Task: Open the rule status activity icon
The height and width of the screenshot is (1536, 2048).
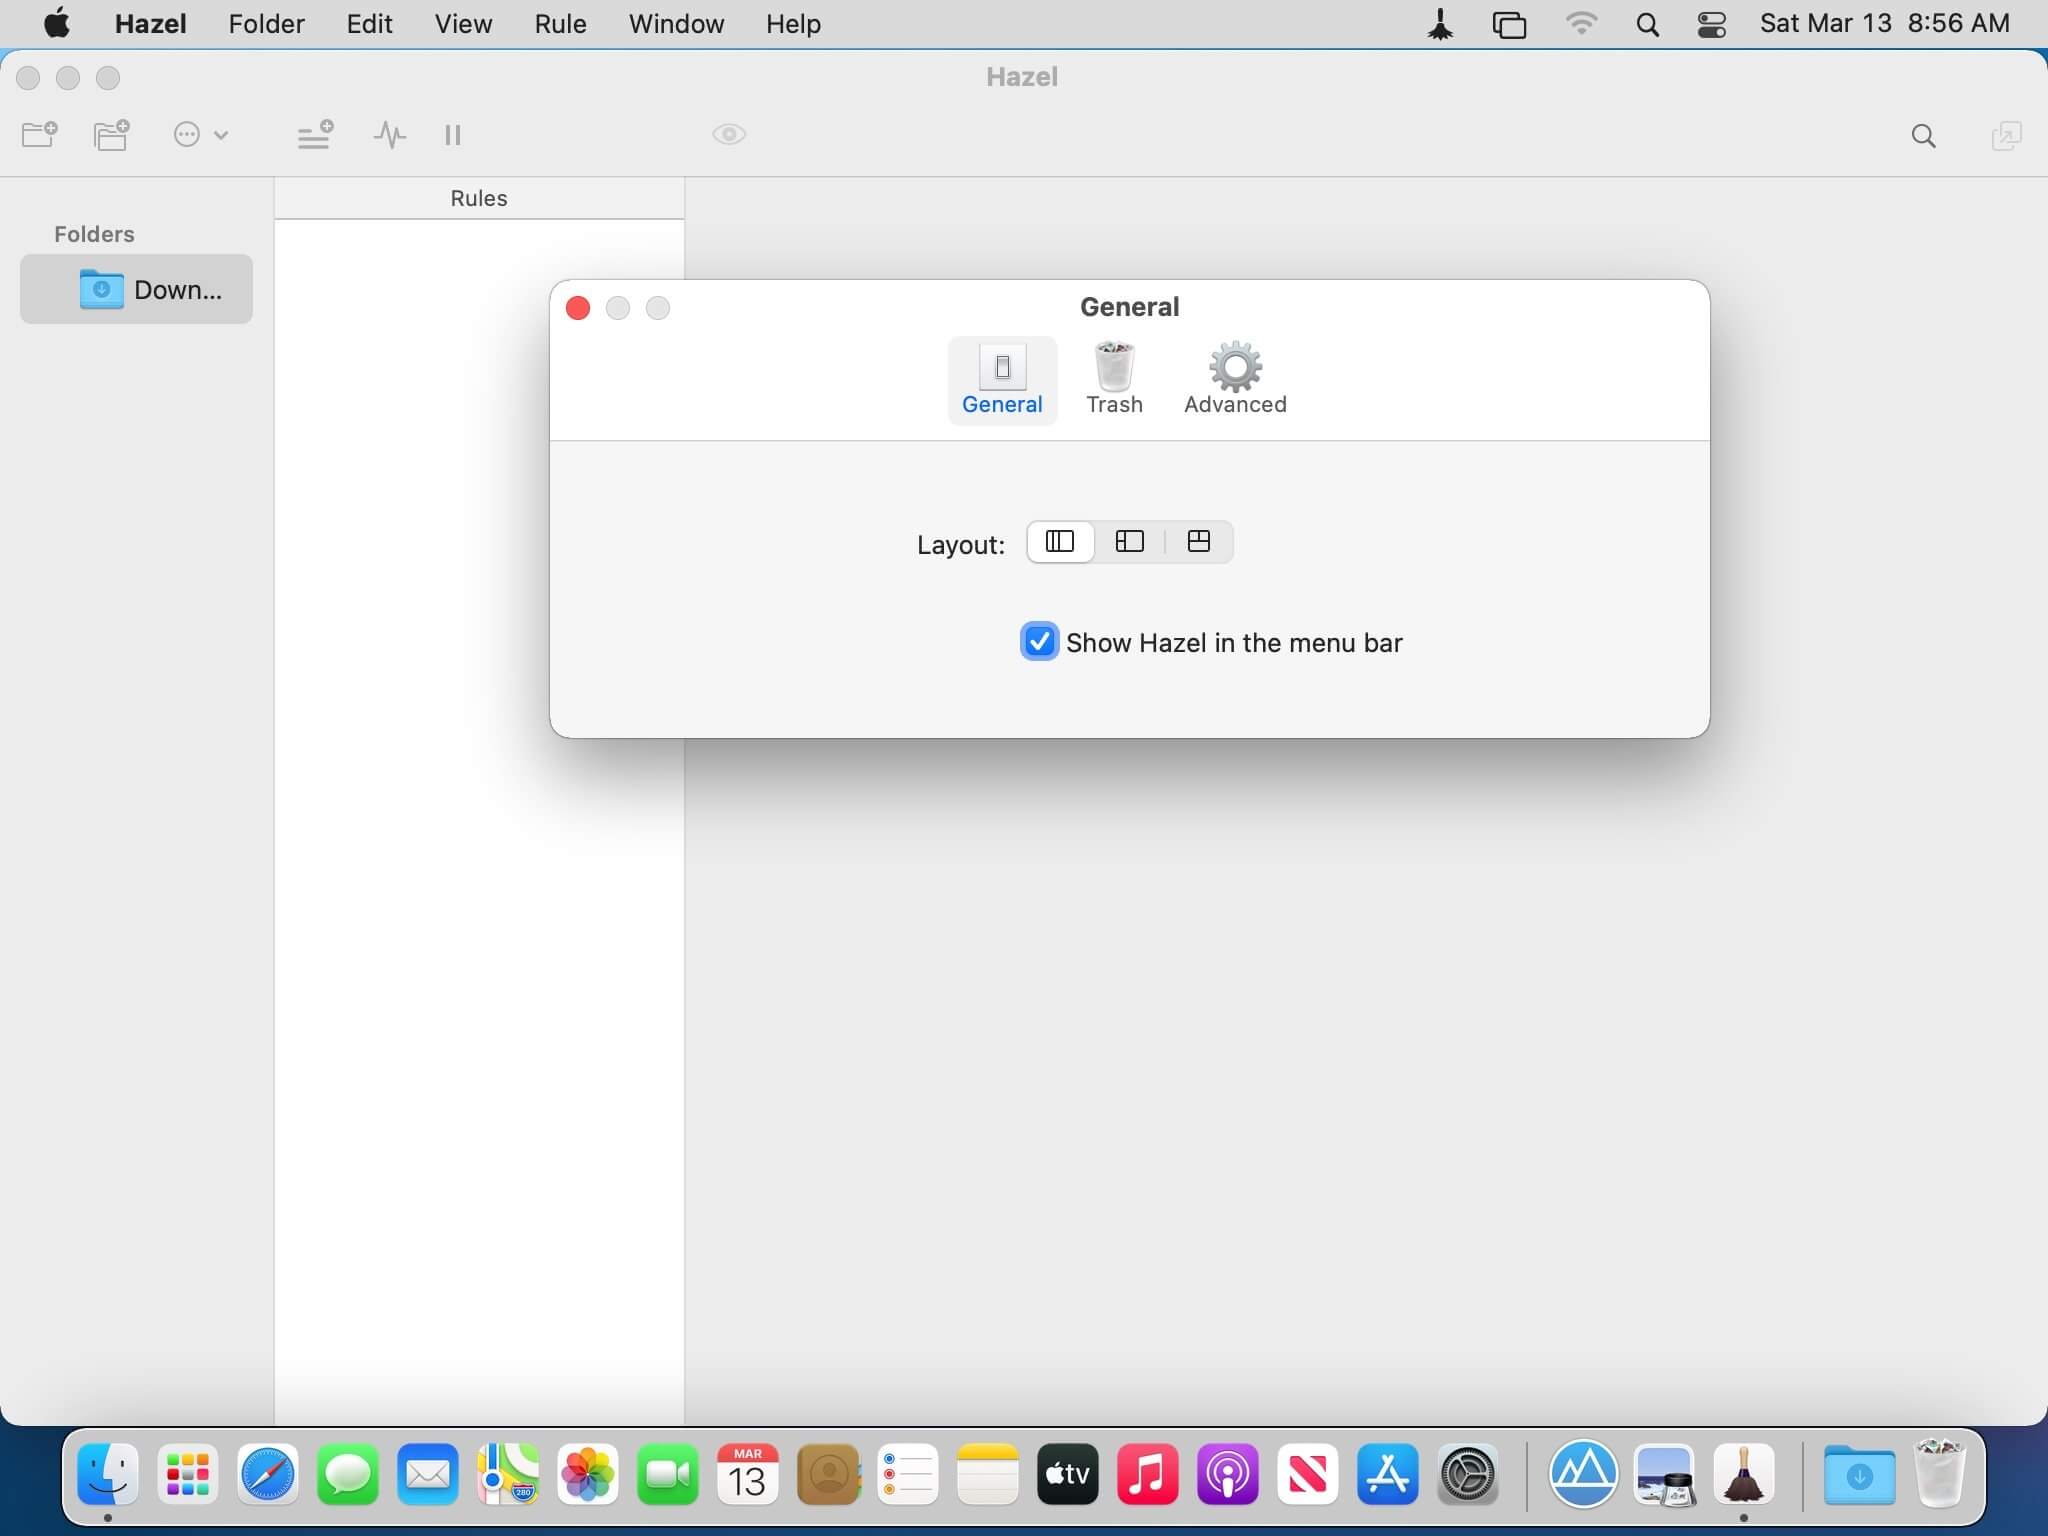Action: click(x=390, y=135)
